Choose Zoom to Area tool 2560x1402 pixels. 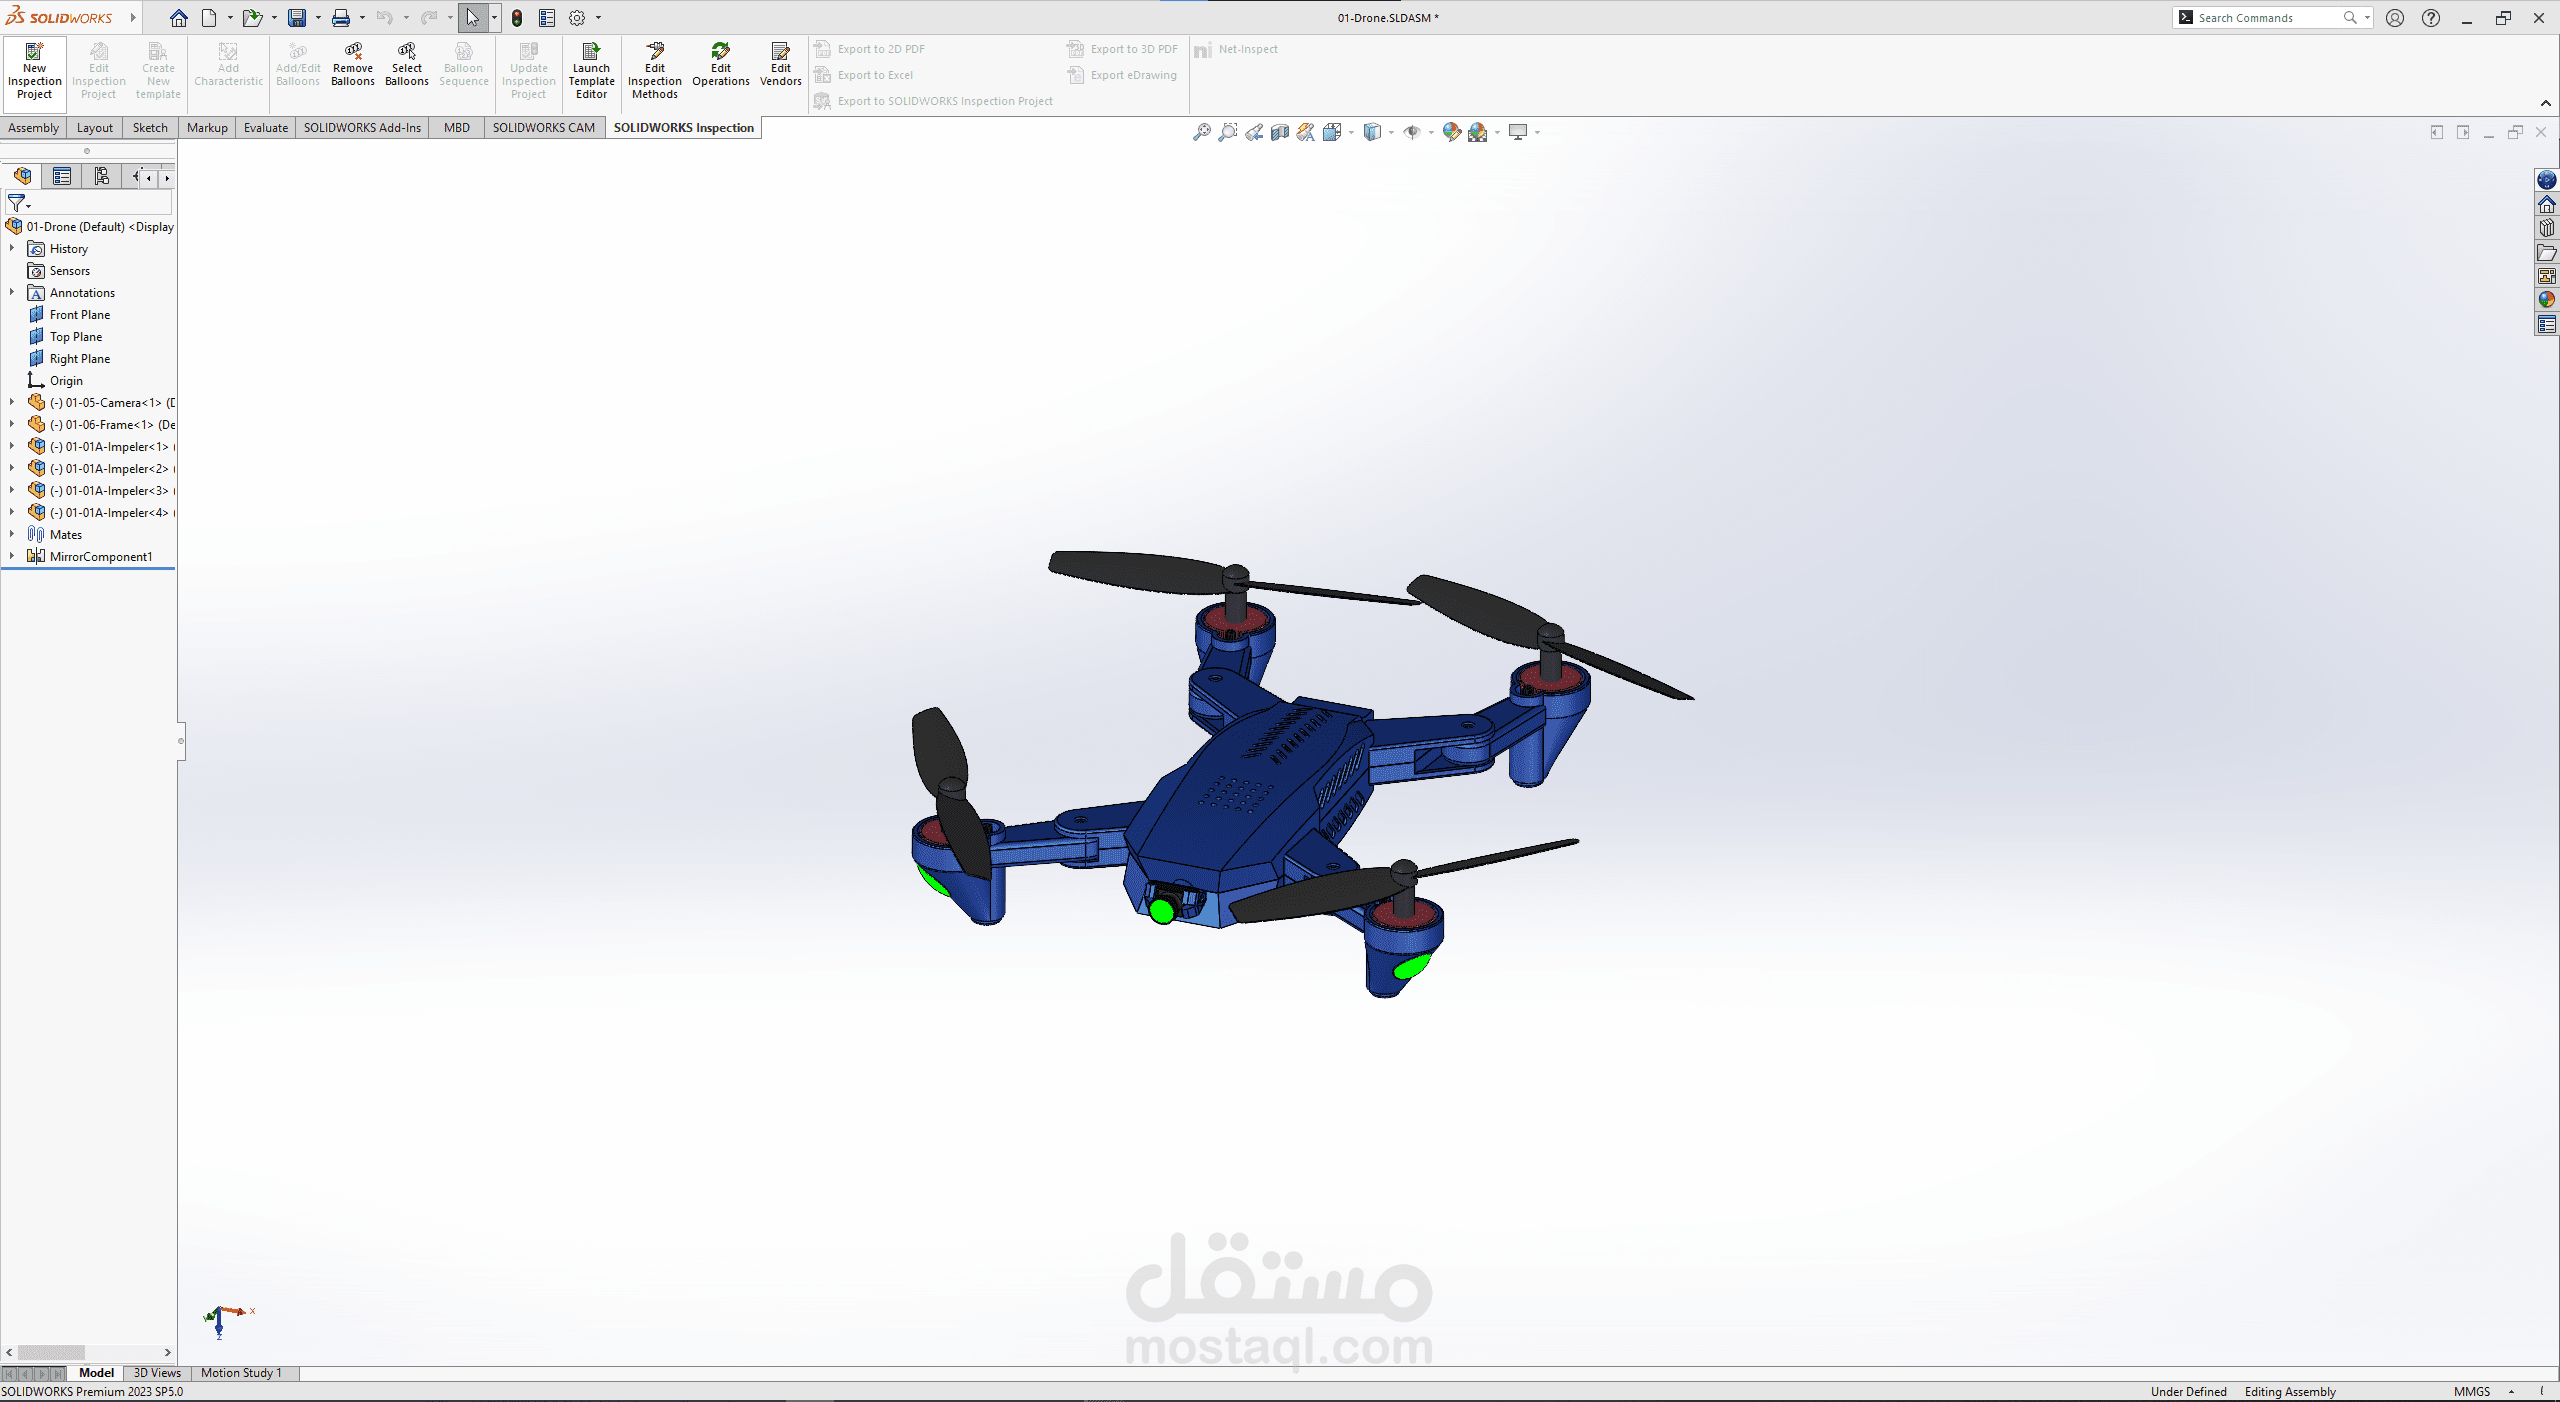(x=1228, y=132)
